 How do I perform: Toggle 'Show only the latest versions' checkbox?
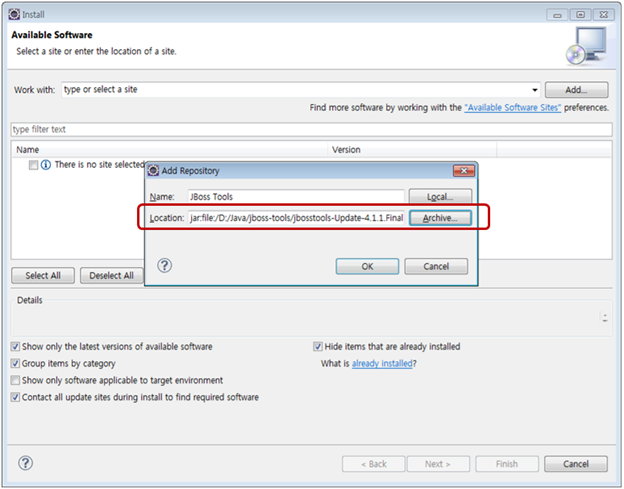coord(15,347)
